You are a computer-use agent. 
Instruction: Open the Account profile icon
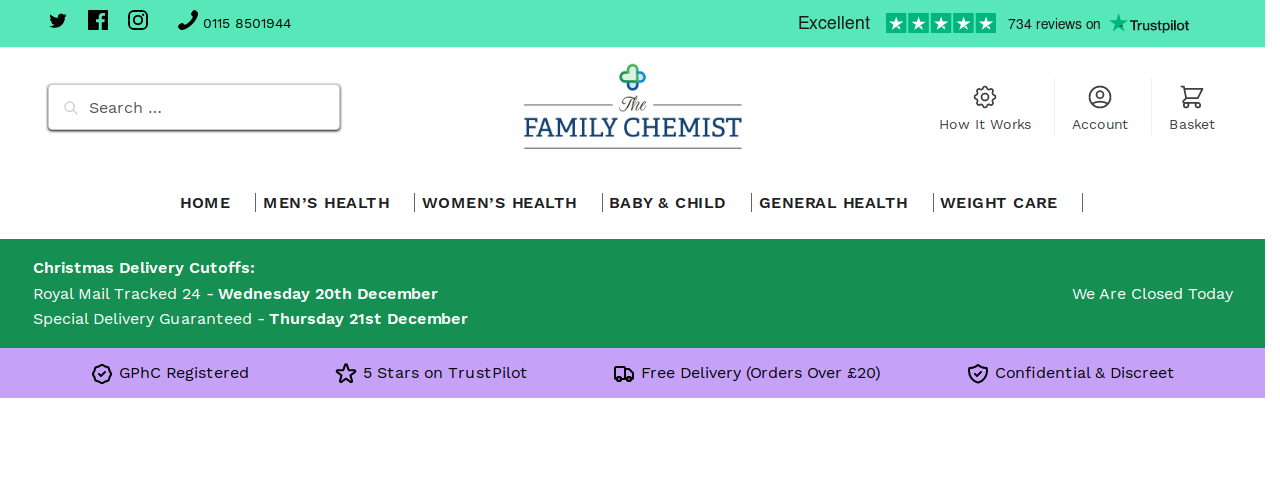1100,97
